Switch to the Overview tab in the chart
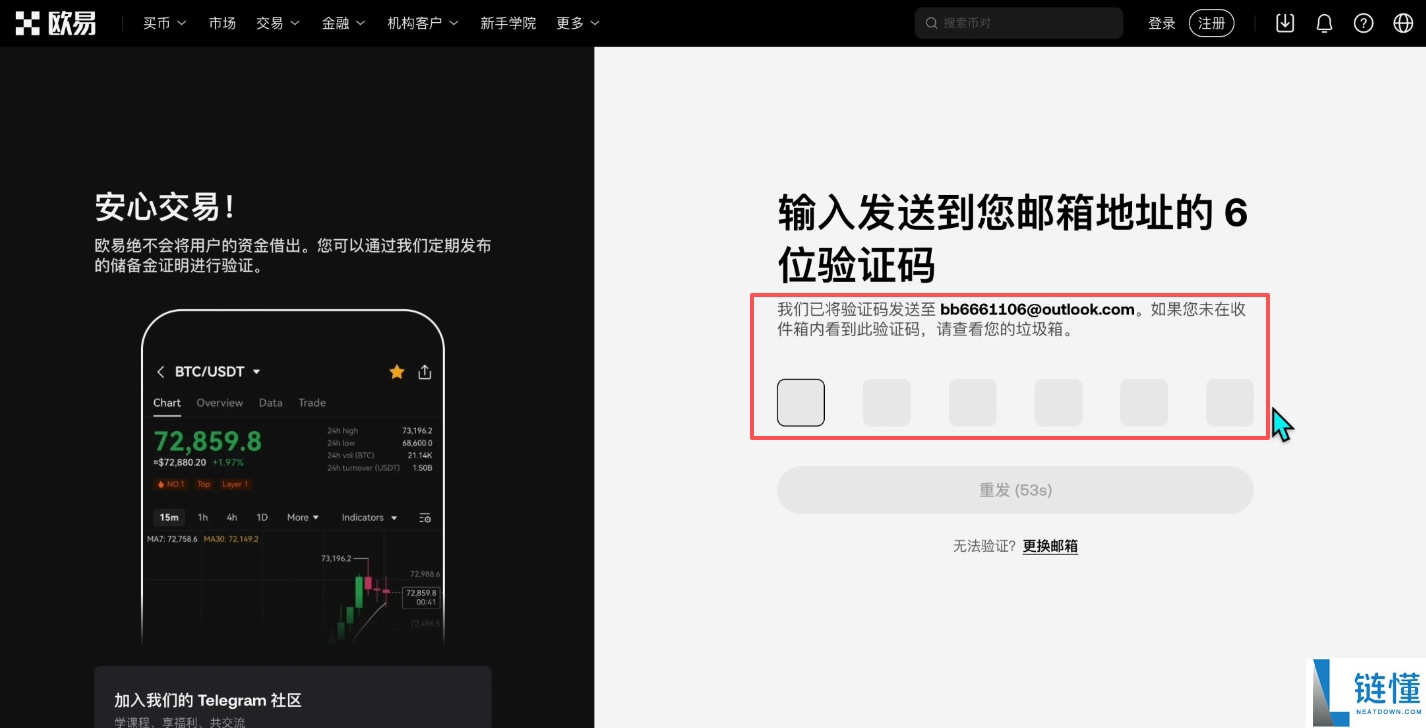This screenshot has height=728, width=1426. (x=220, y=403)
